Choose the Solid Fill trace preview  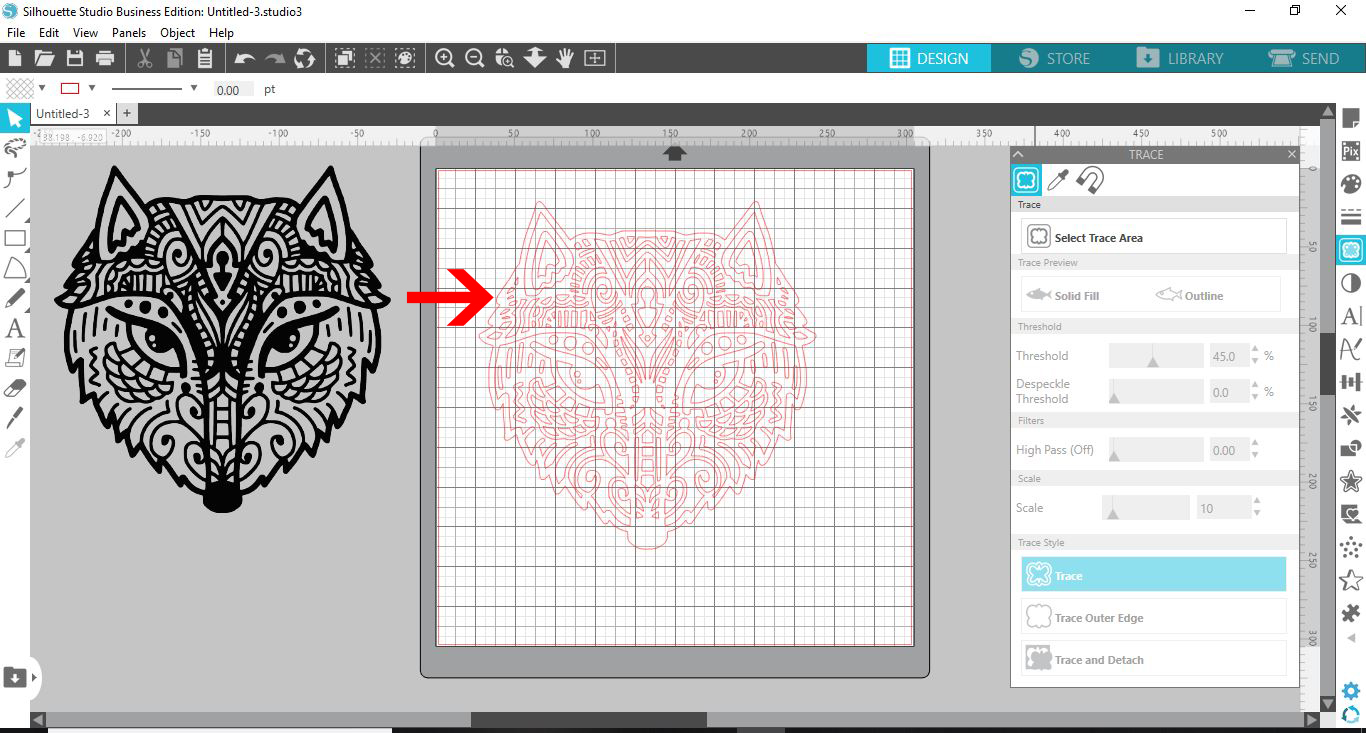[1062, 296]
